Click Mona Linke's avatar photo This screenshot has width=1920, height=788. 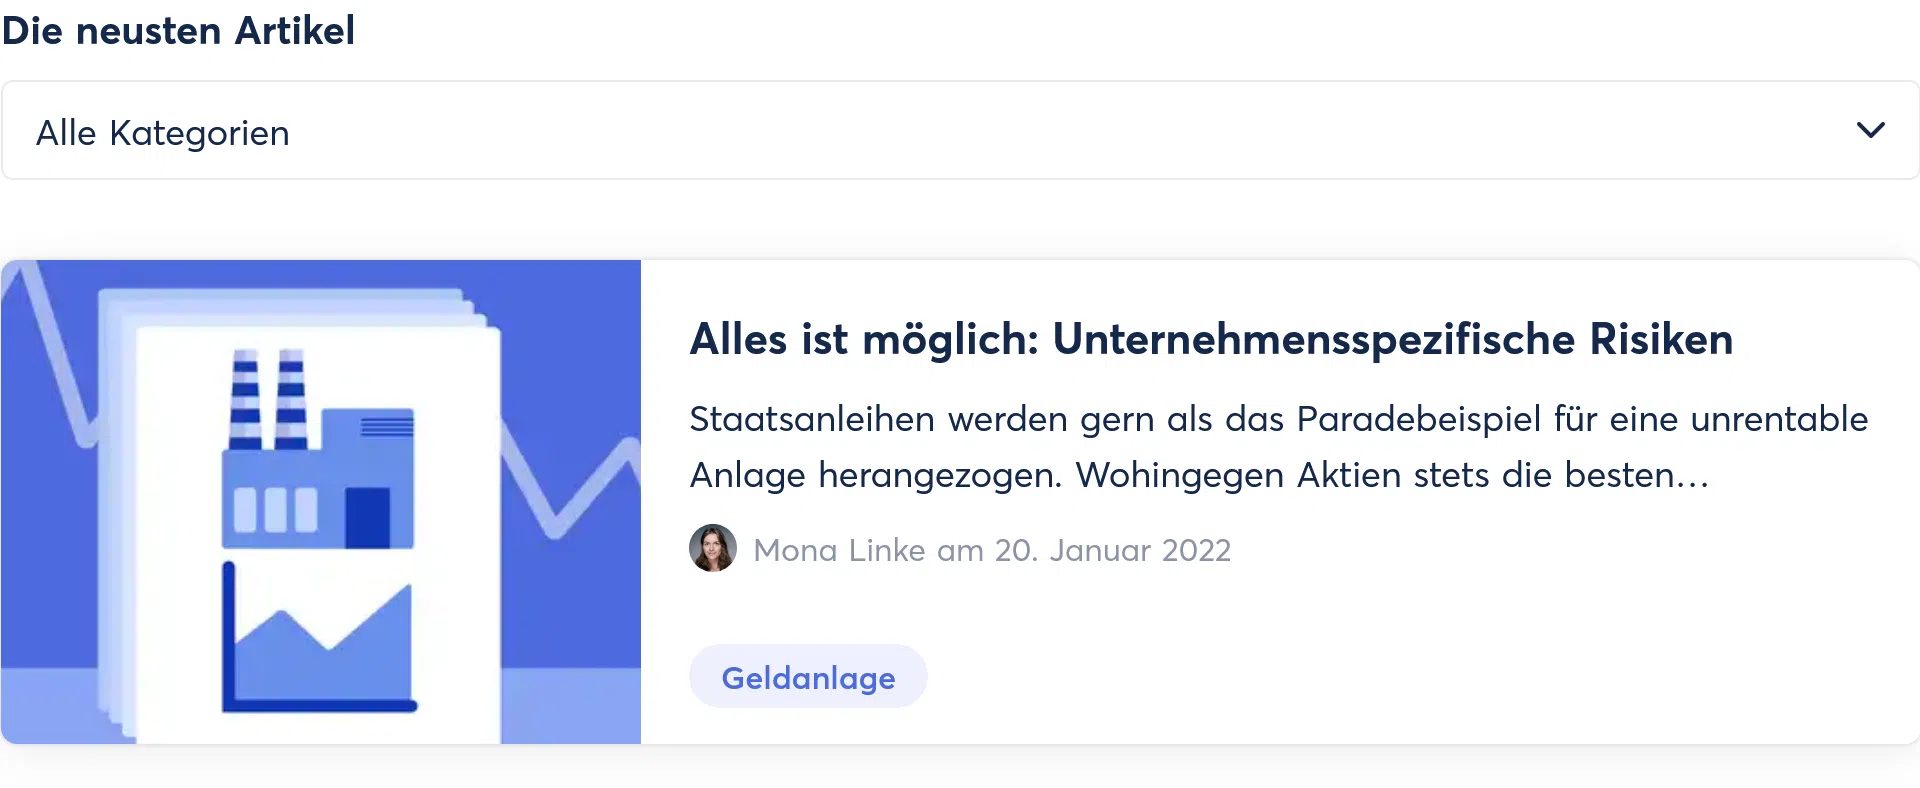tap(713, 548)
